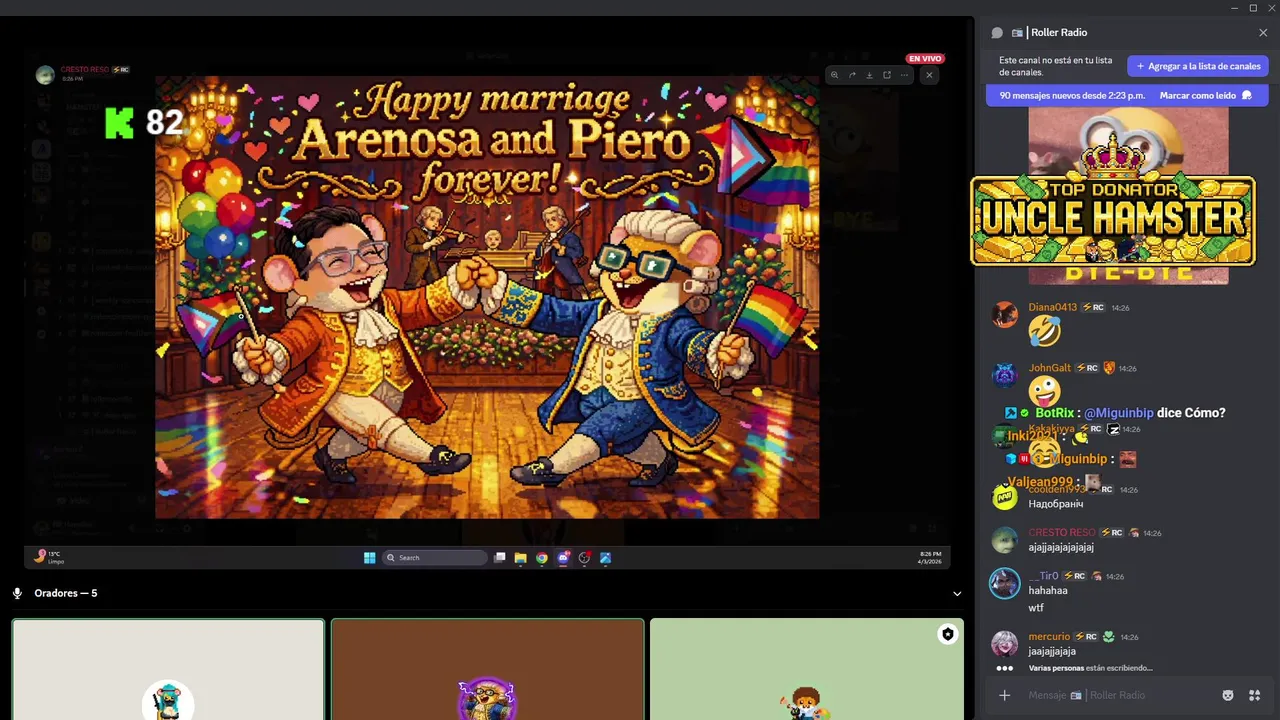
Task: Click the streamed taskbar Search box
Action: click(436, 558)
